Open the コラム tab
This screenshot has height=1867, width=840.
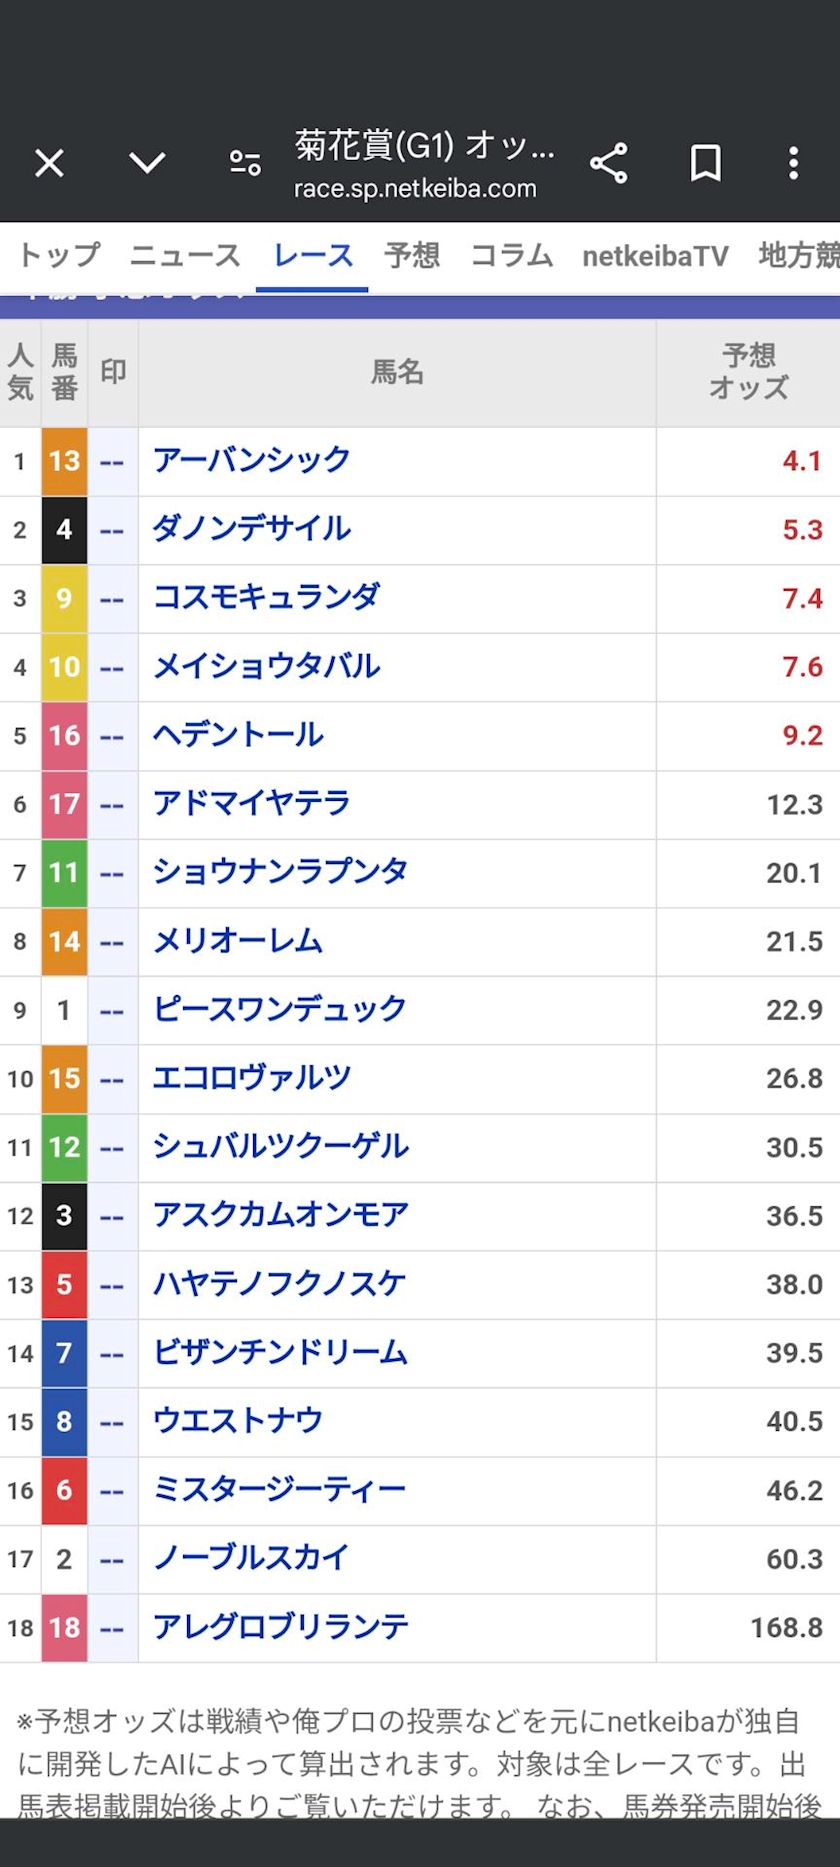pos(511,256)
